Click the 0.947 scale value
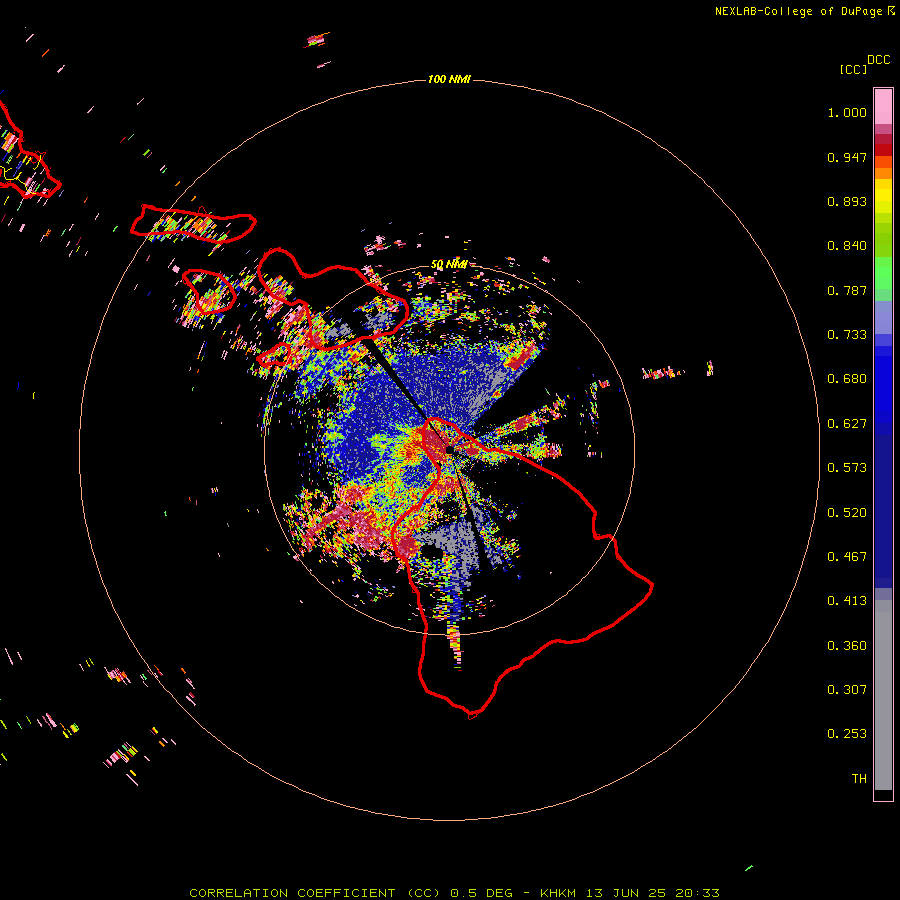Viewport: 900px width, 900px height. click(x=847, y=157)
